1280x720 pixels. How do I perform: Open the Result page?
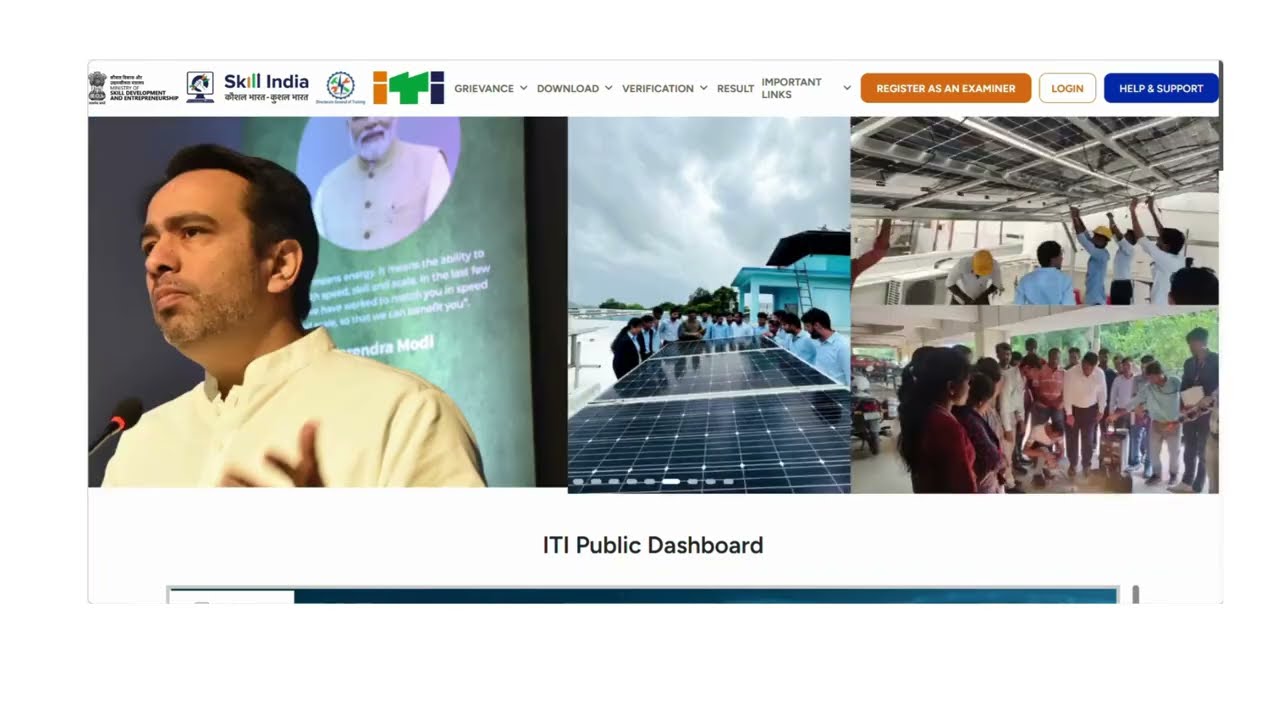coord(735,88)
